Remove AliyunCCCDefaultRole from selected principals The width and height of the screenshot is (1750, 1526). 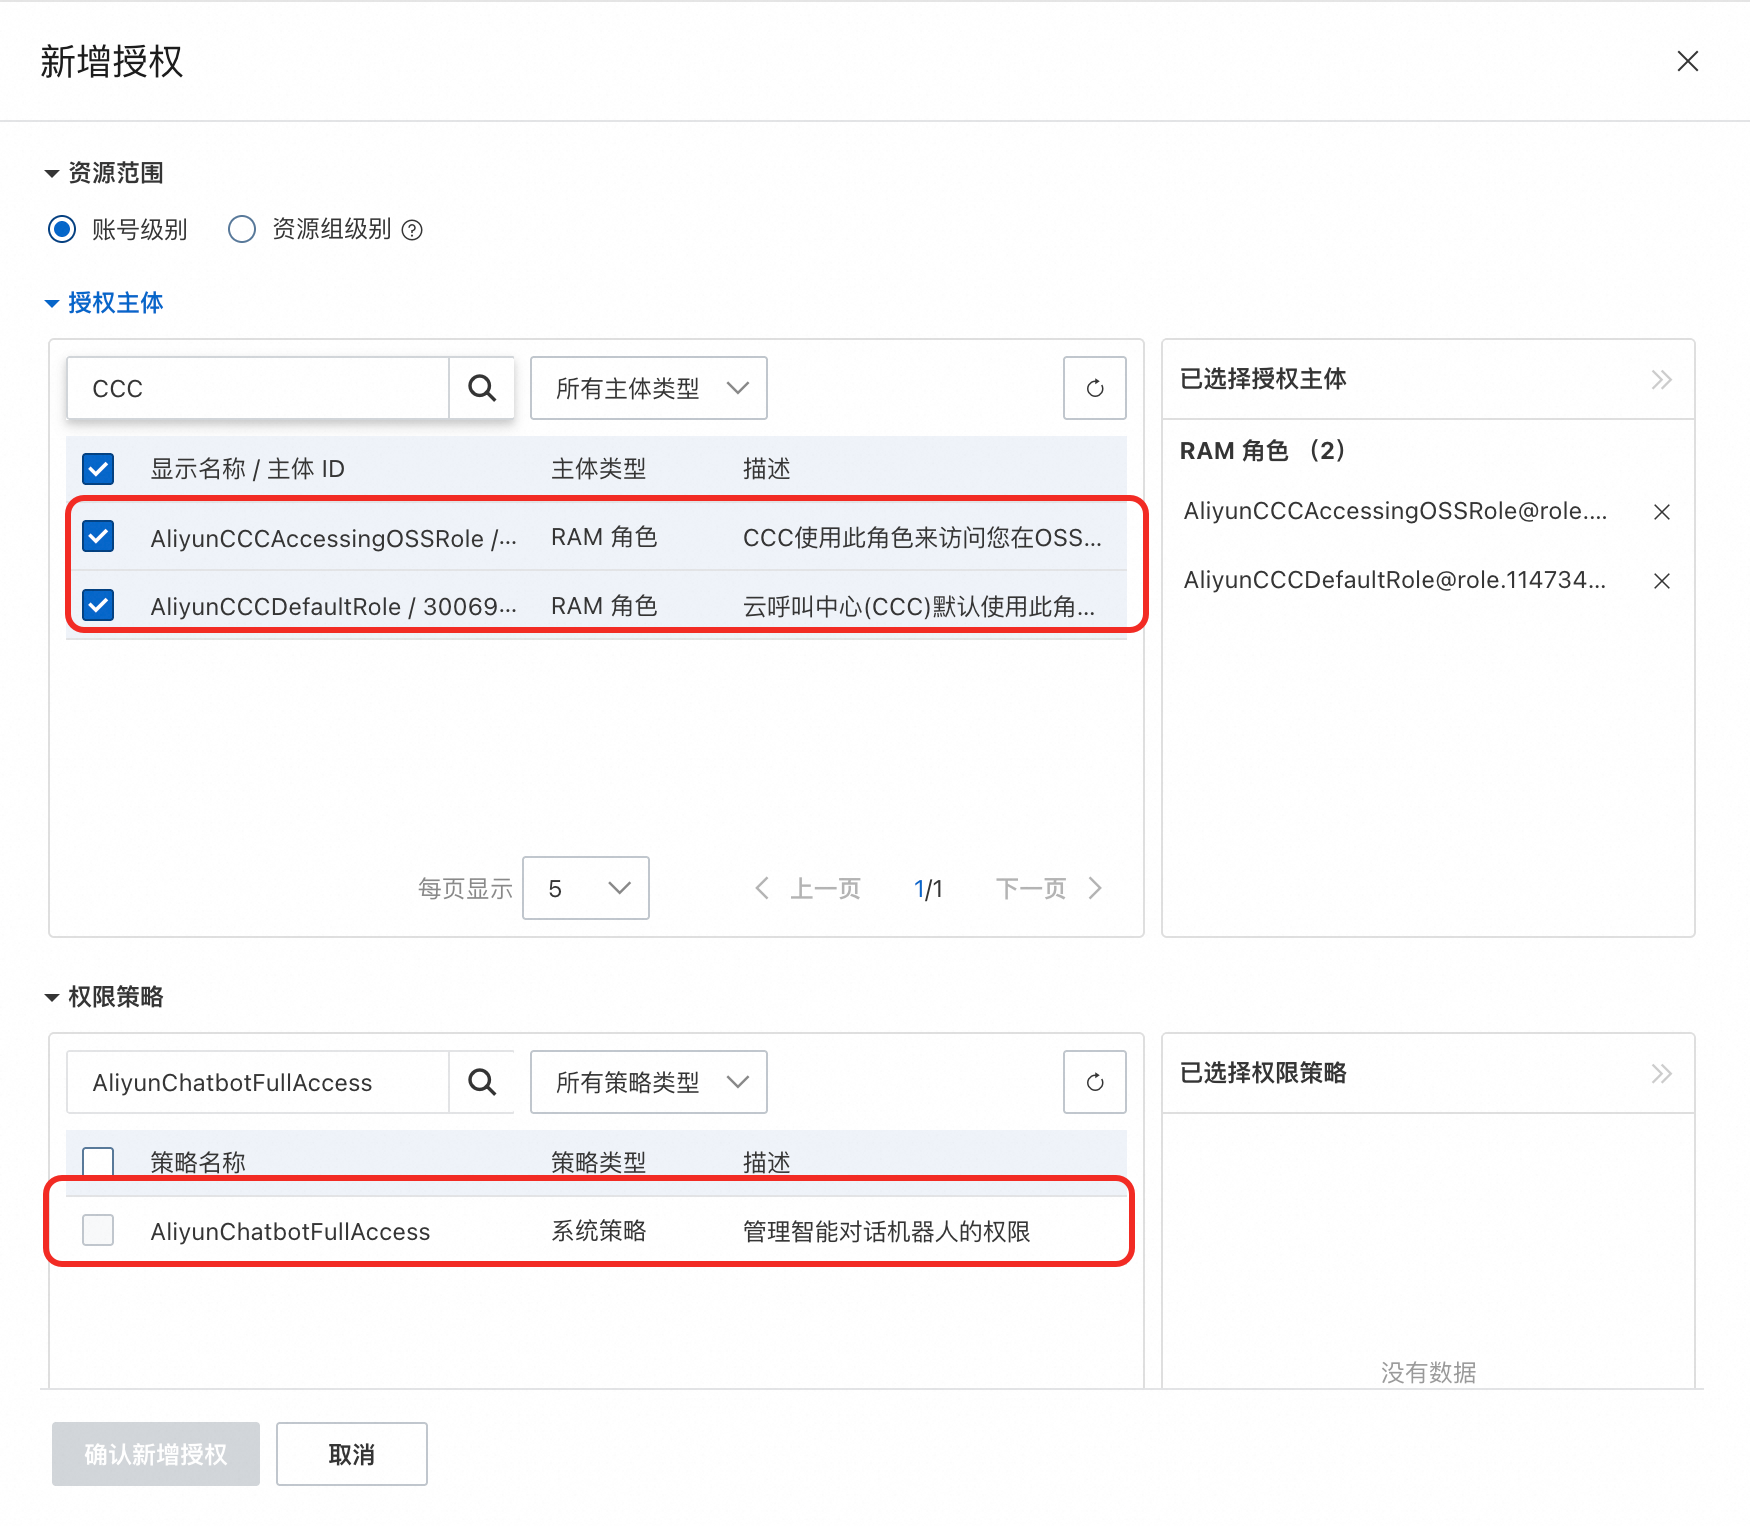point(1662,581)
